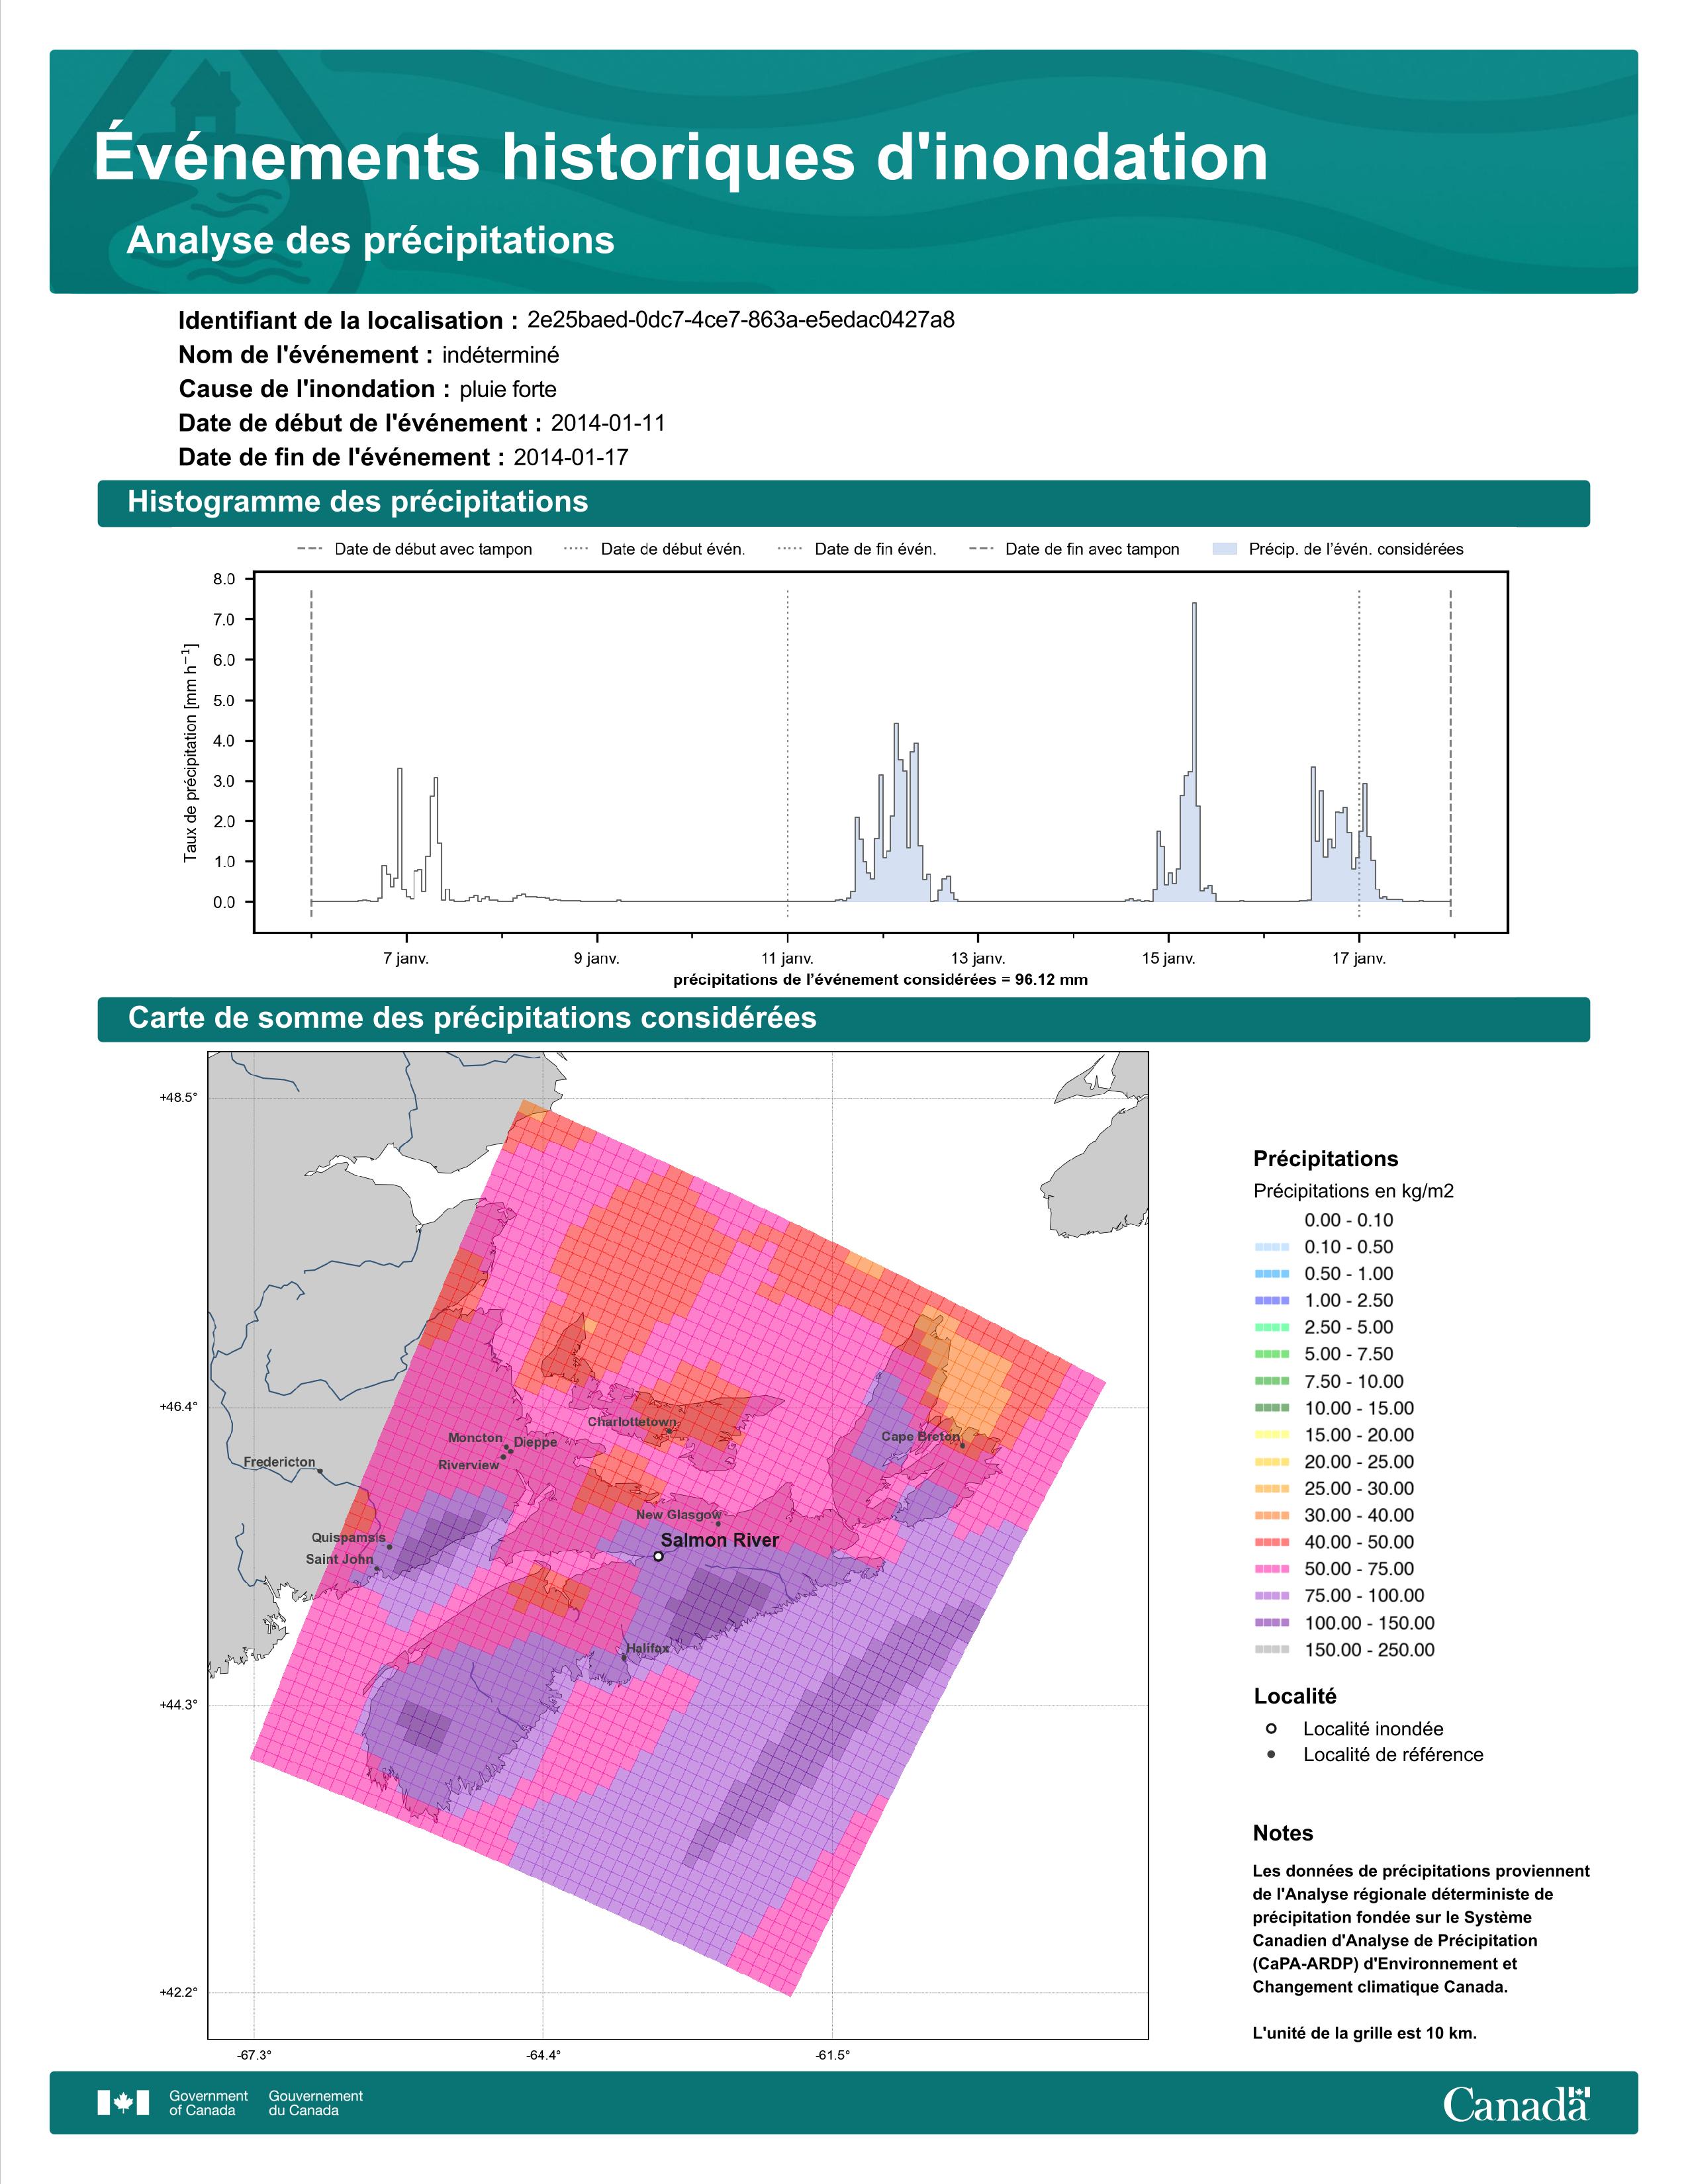
Task: Click the Localité legend heading
Action: point(1295,1696)
